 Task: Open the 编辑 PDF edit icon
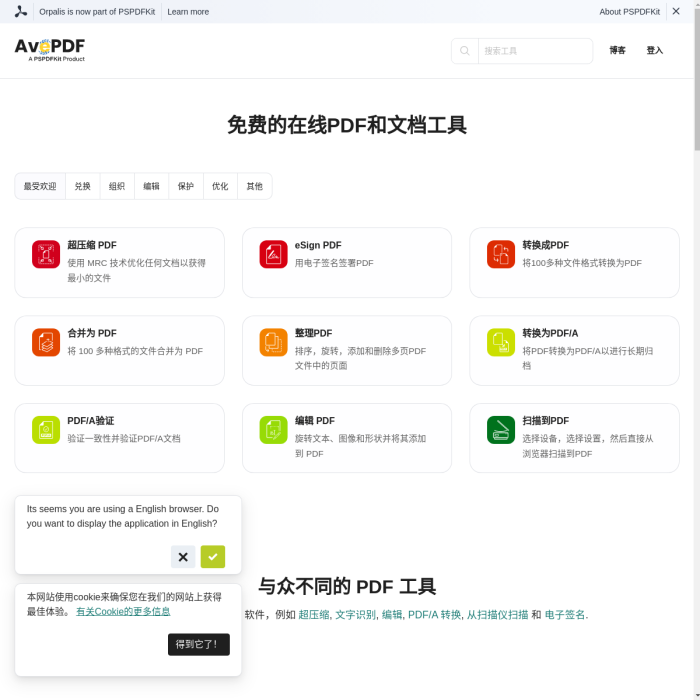[x=273, y=430]
